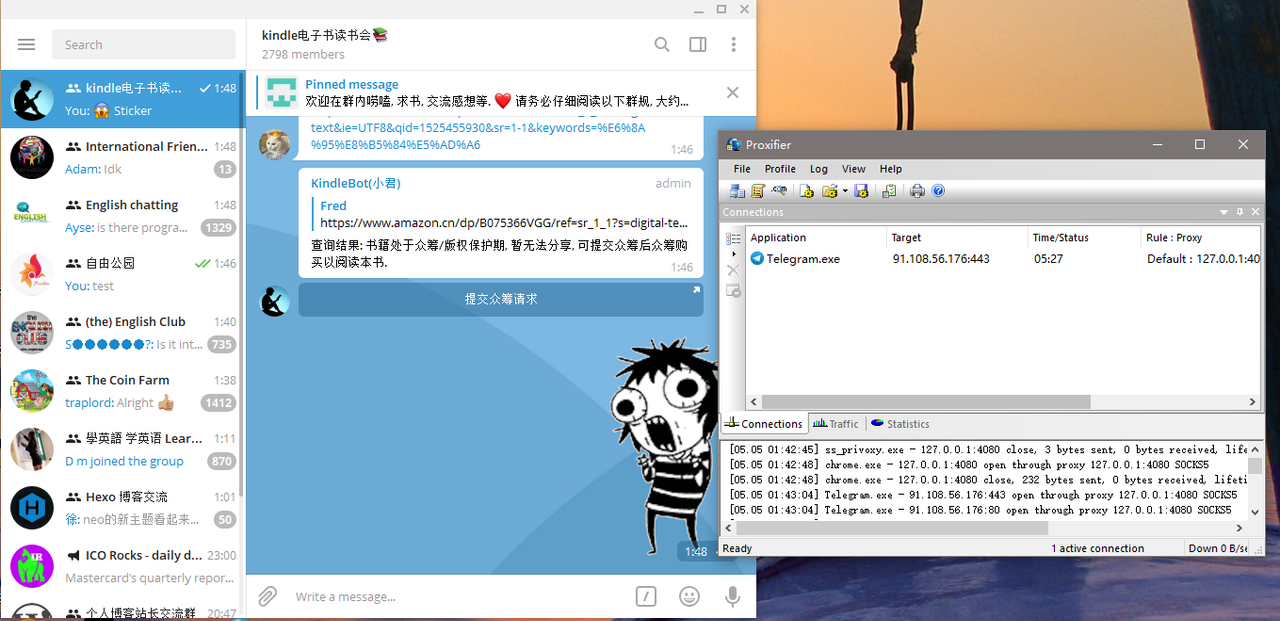
Task: Open Connections pane dropdown menu arrow
Action: [1224, 212]
